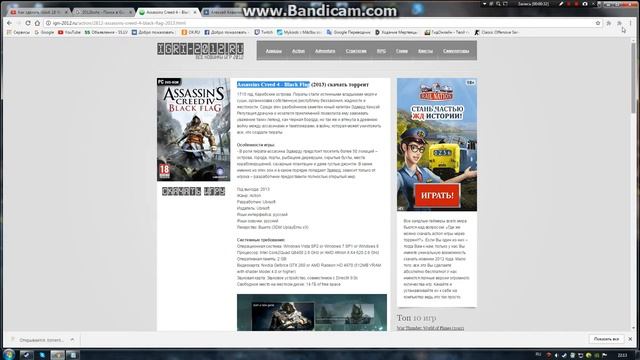Open the Chrome three-dot menu

631,23
